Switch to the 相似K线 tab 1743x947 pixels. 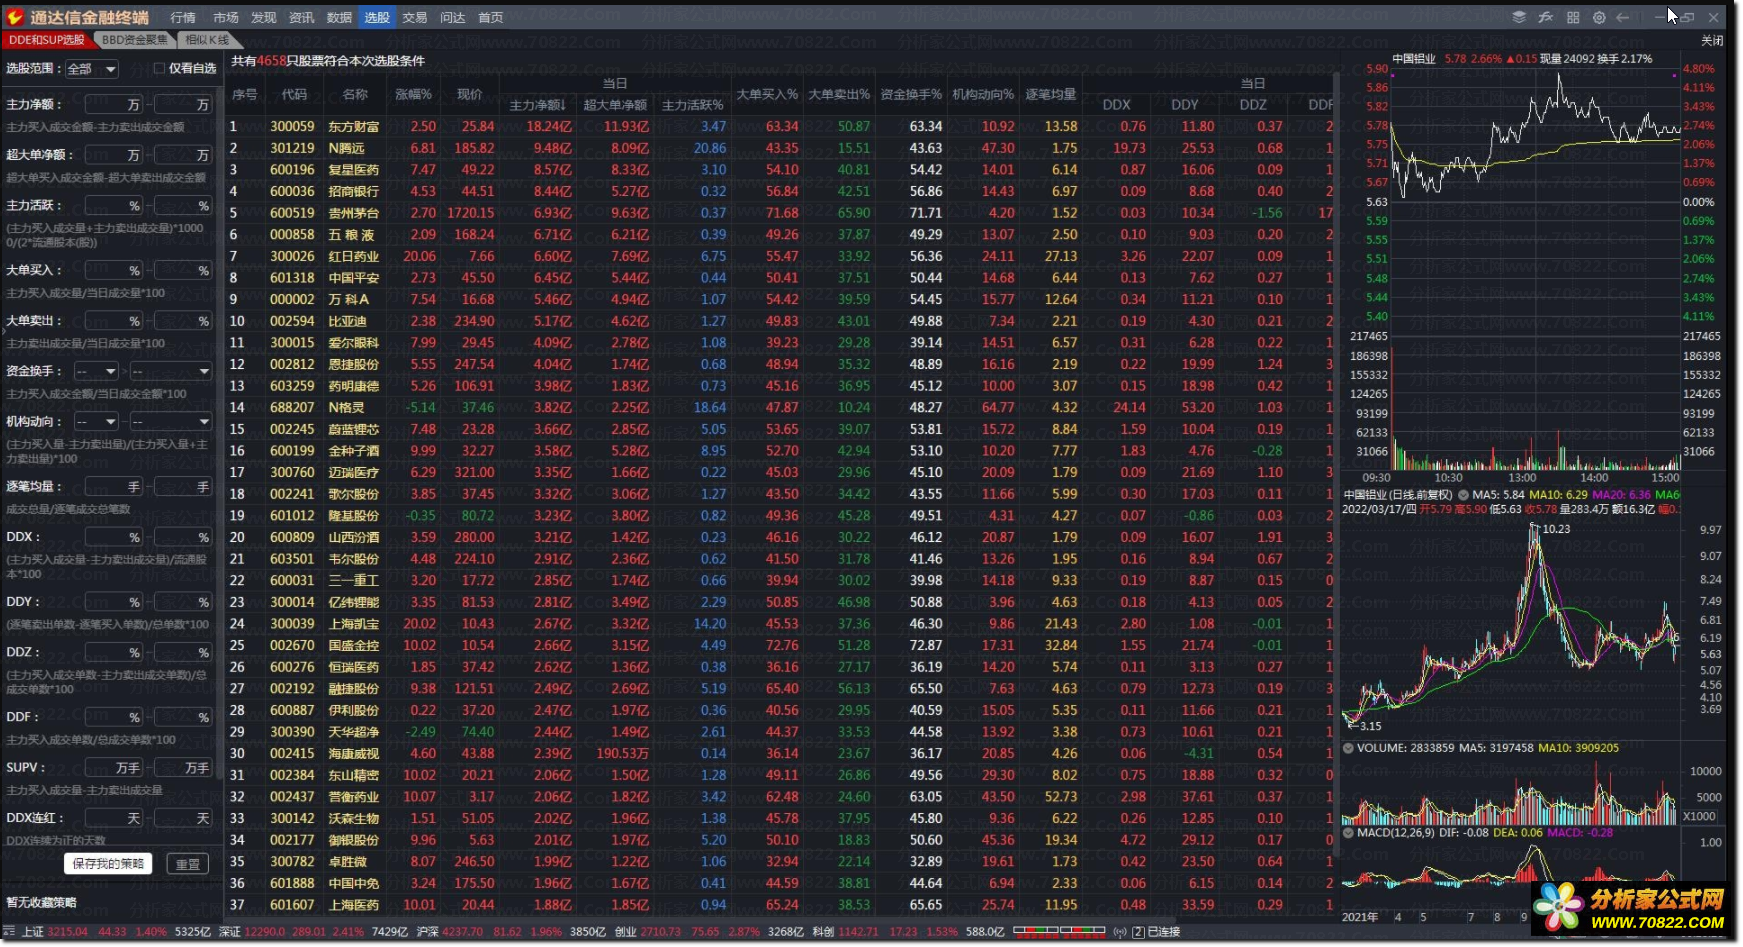[208, 40]
